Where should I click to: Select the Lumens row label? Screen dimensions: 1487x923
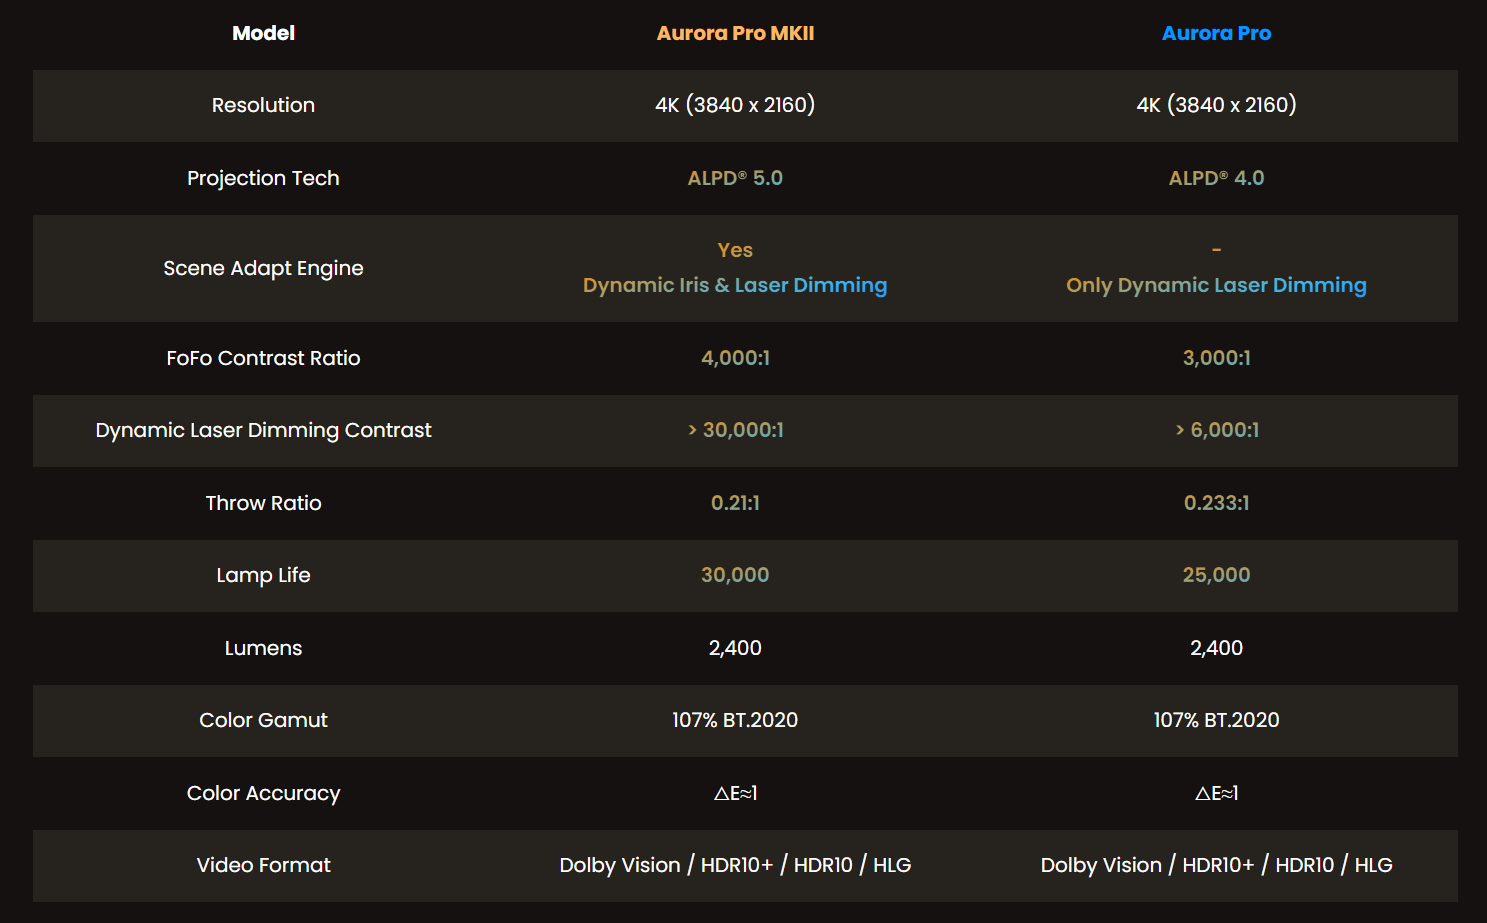click(x=263, y=648)
